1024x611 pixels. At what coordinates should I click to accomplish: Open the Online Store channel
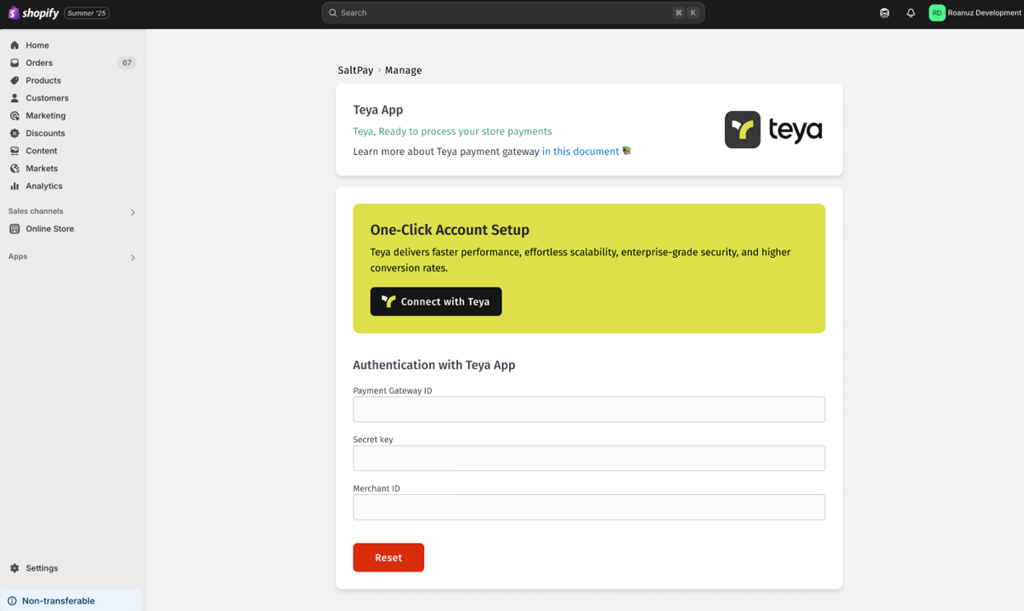(x=49, y=229)
